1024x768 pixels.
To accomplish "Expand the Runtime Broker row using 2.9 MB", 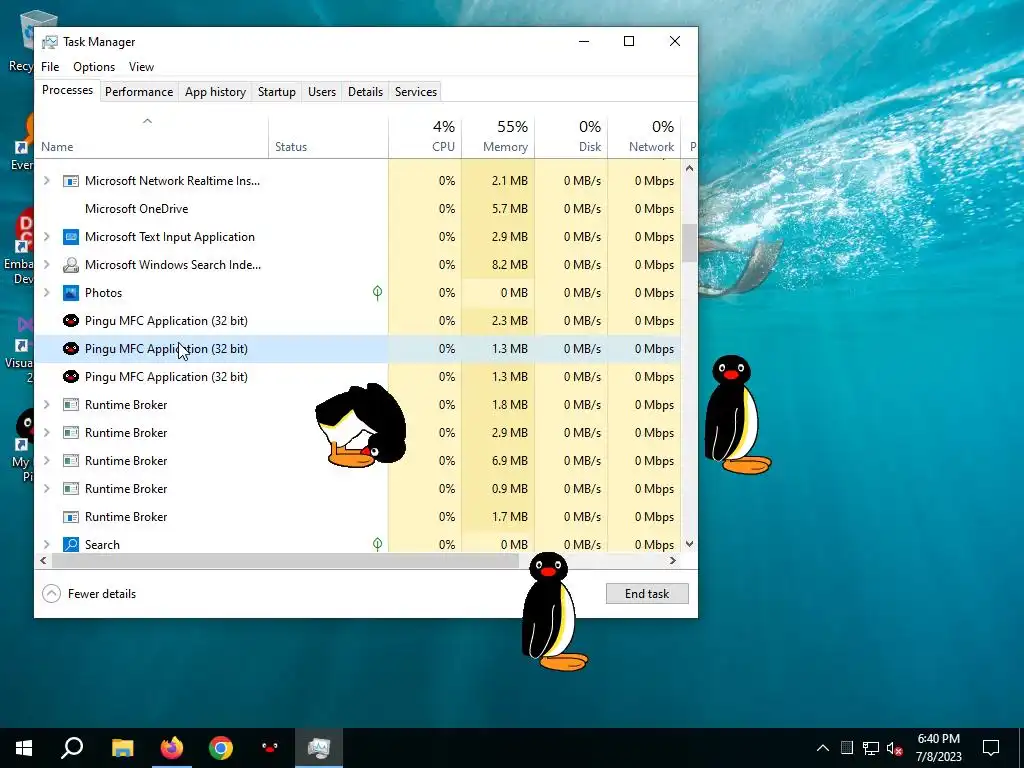I will pyautogui.click(x=46, y=432).
